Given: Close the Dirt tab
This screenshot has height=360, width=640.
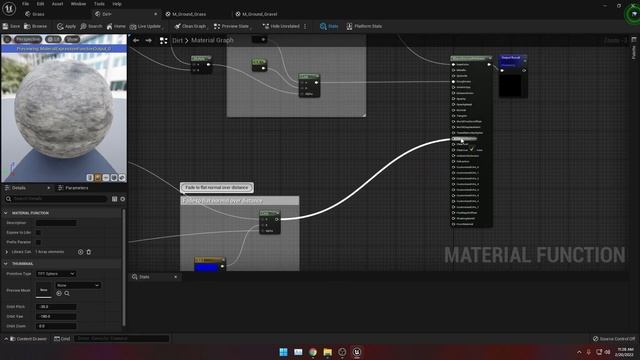Looking at the screenshot, I should click(156, 14).
